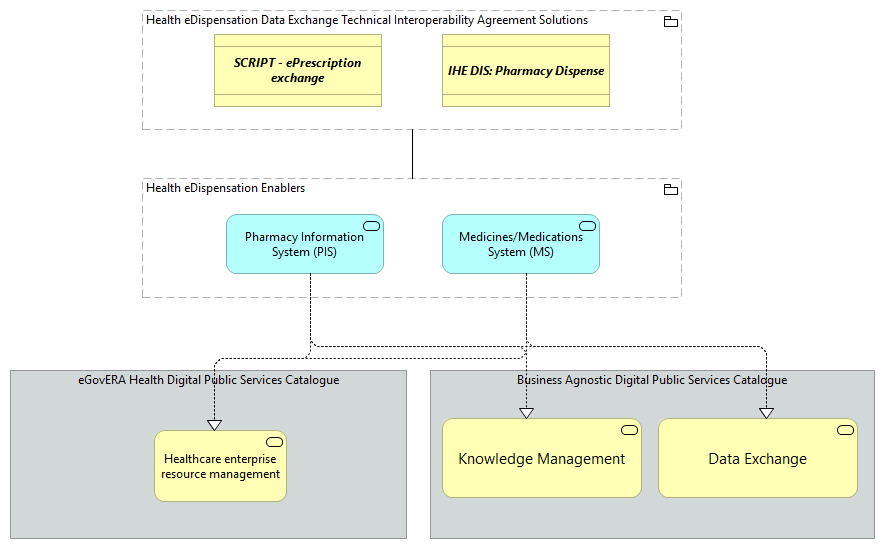This screenshot has width=885, height=549.
Task: Click service icon on Data Exchange node
Action: coord(845,431)
